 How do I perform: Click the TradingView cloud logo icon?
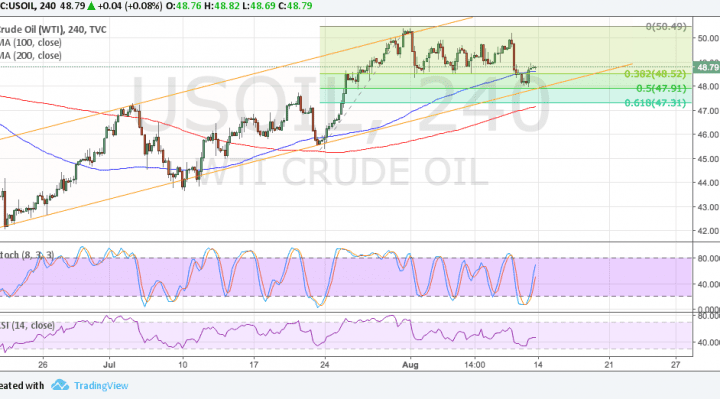point(60,385)
